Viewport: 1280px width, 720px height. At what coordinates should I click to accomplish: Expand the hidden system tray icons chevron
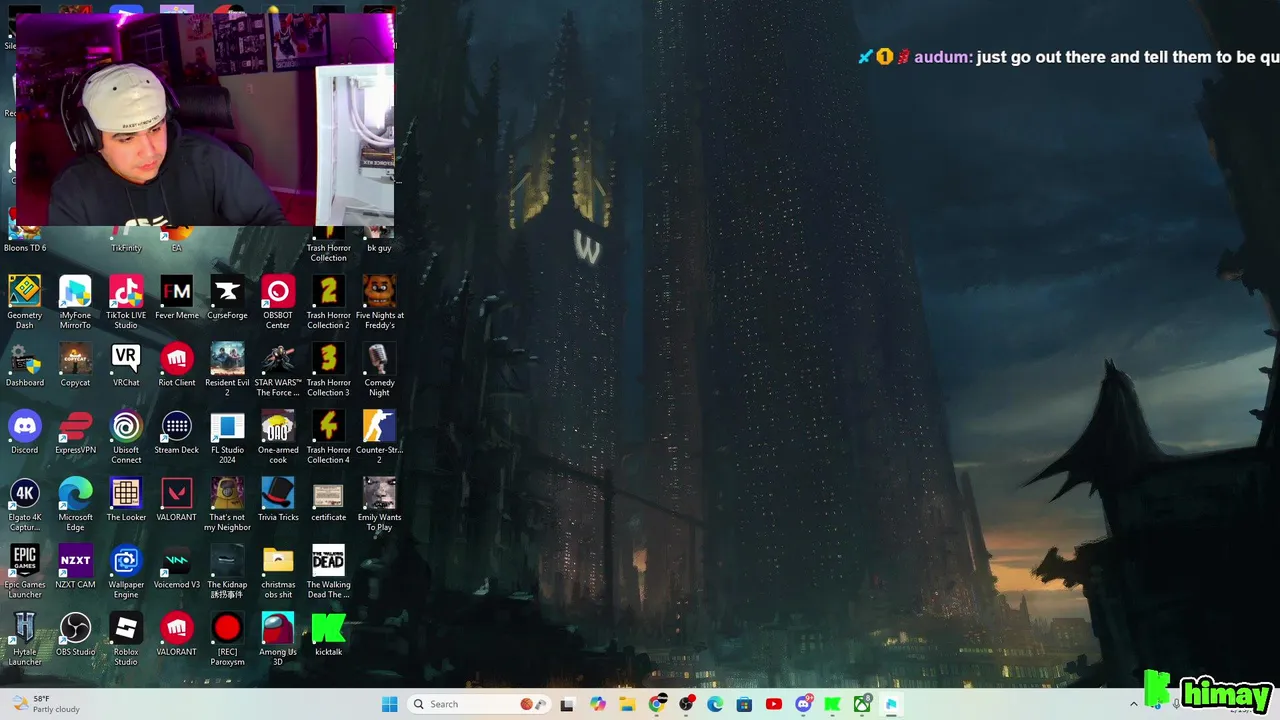point(1134,704)
